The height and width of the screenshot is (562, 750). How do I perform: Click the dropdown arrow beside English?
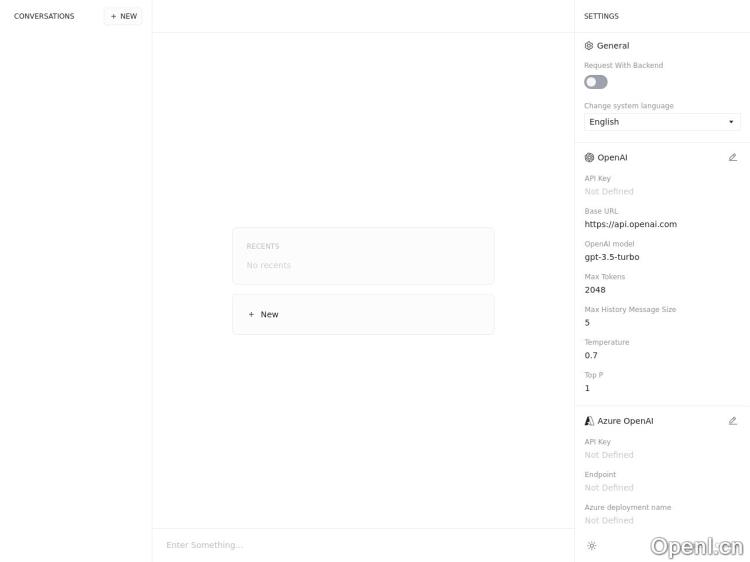[731, 122]
